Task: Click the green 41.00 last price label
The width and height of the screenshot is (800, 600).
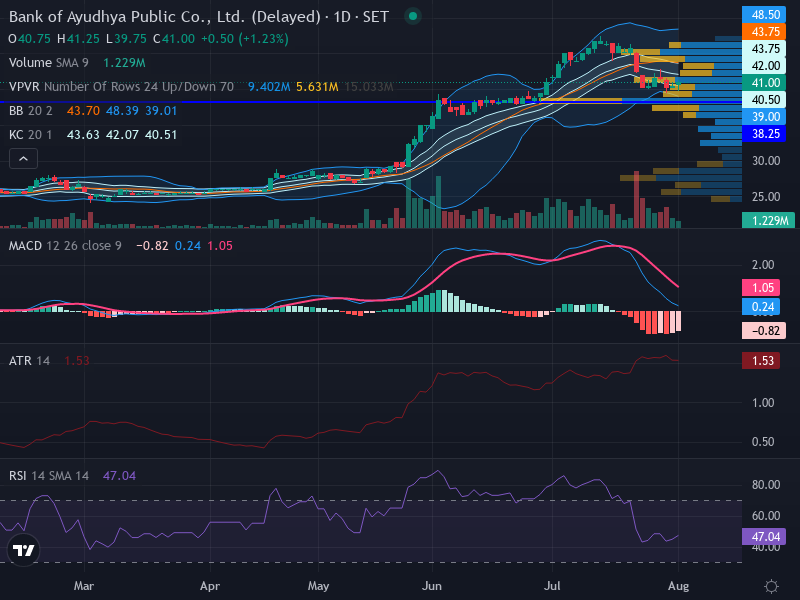Action: pos(764,83)
